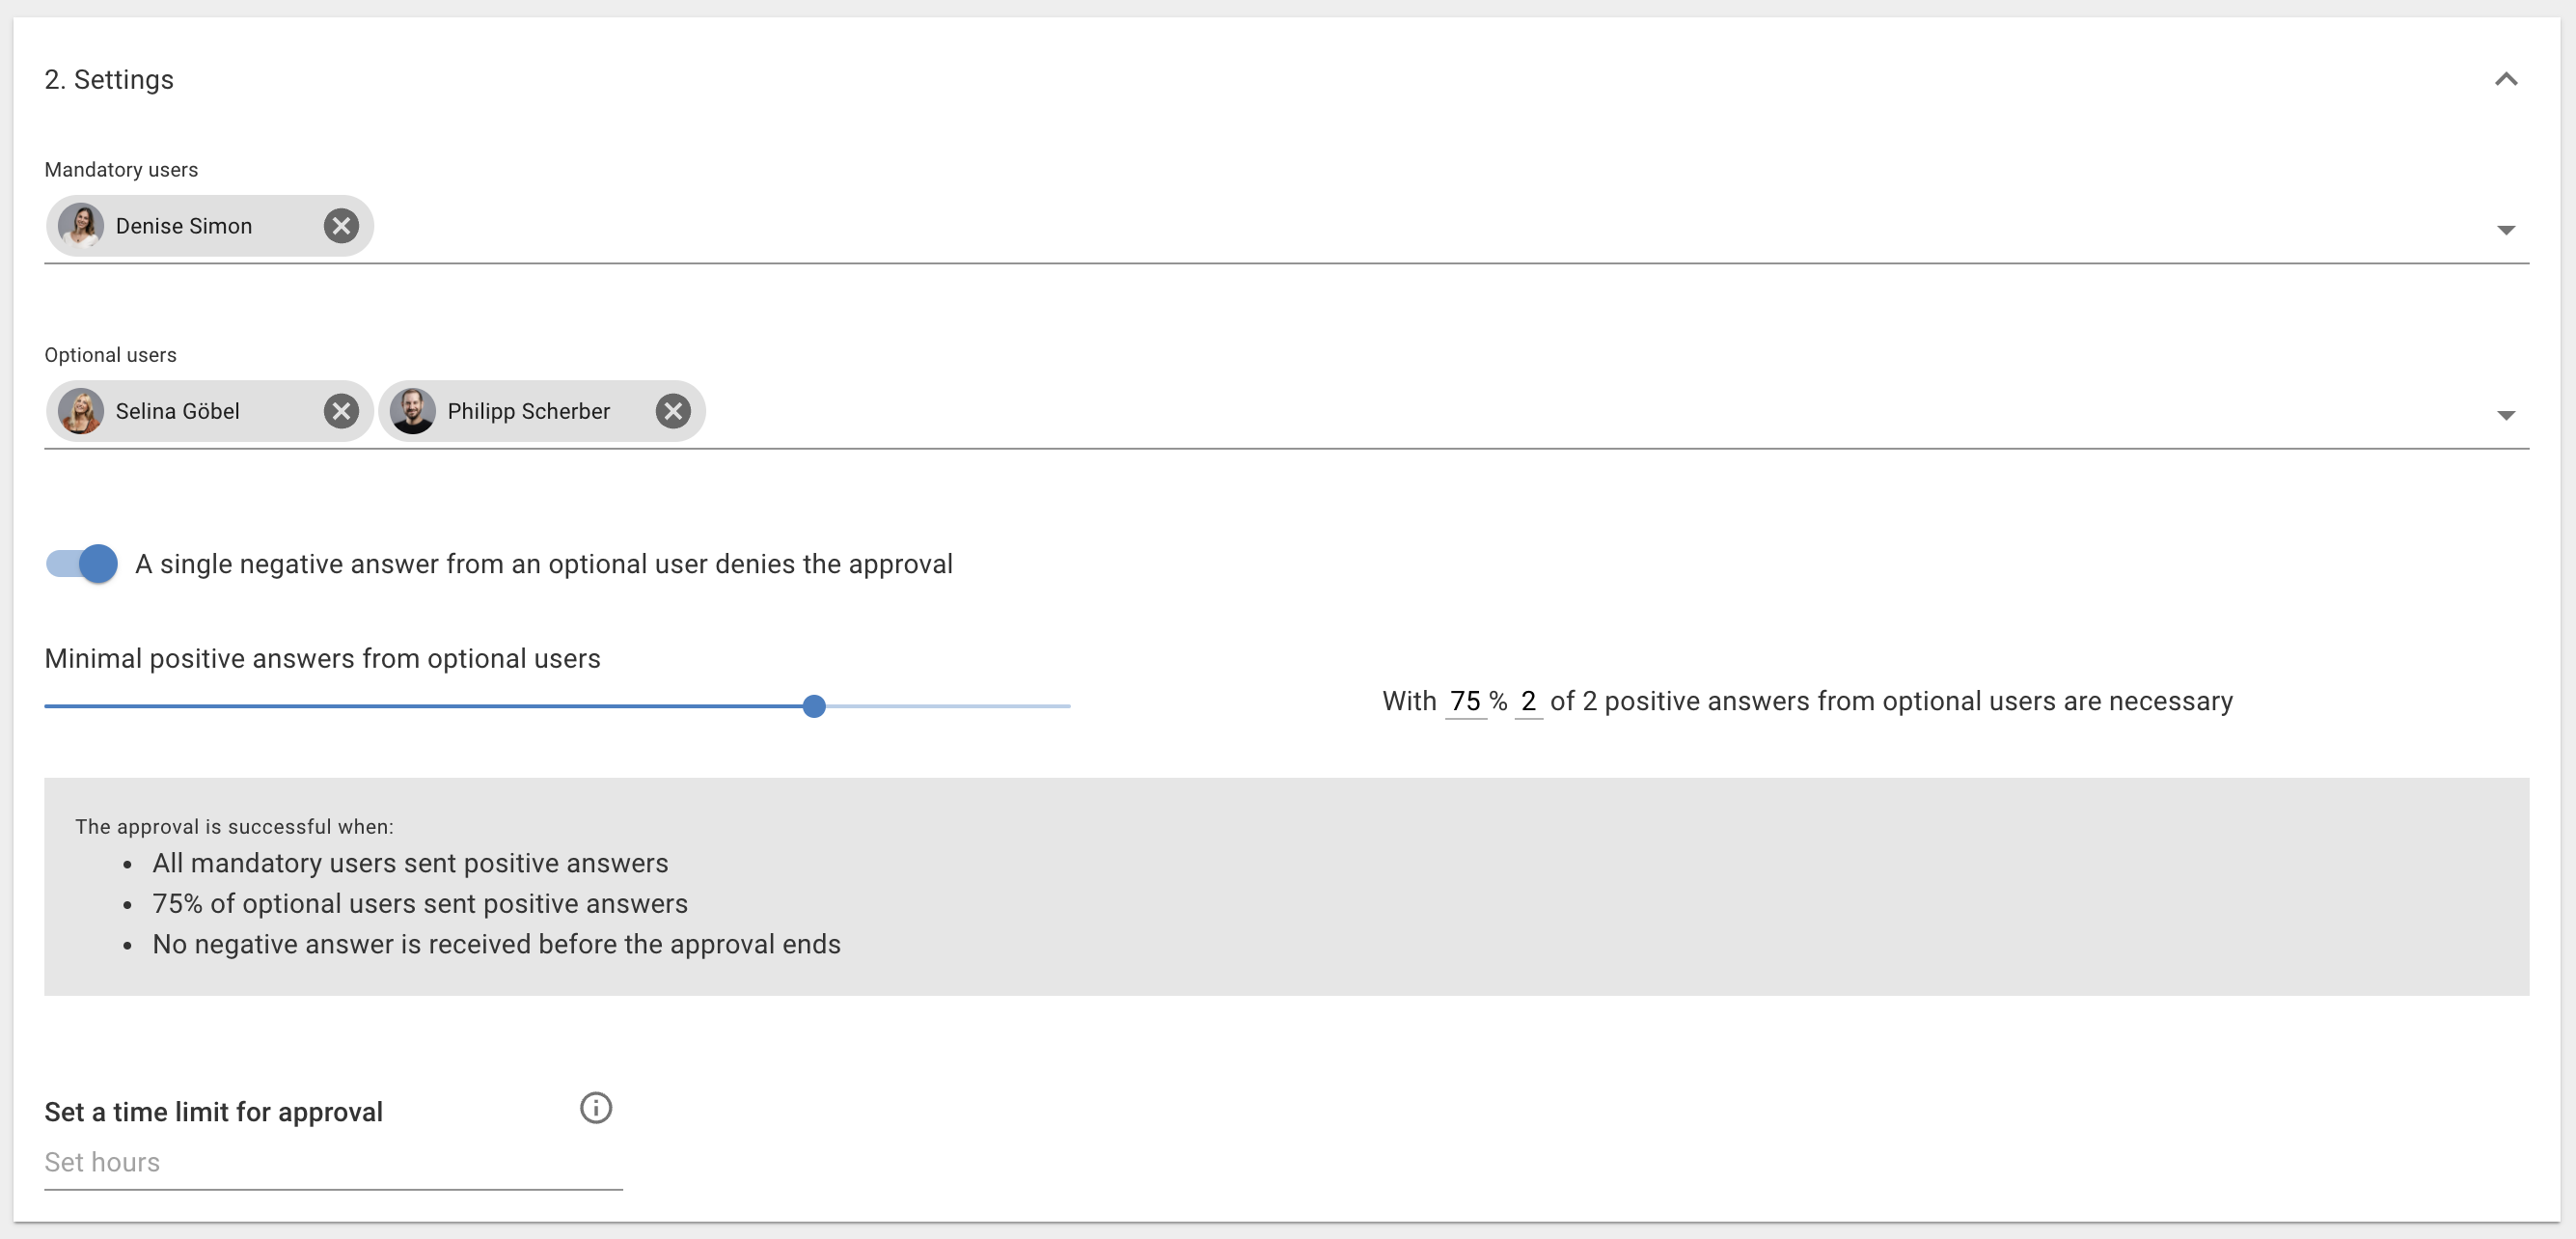Viewport: 2576px width, 1239px height.
Task: Click the positive answers count field
Action: (x=1528, y=701)
